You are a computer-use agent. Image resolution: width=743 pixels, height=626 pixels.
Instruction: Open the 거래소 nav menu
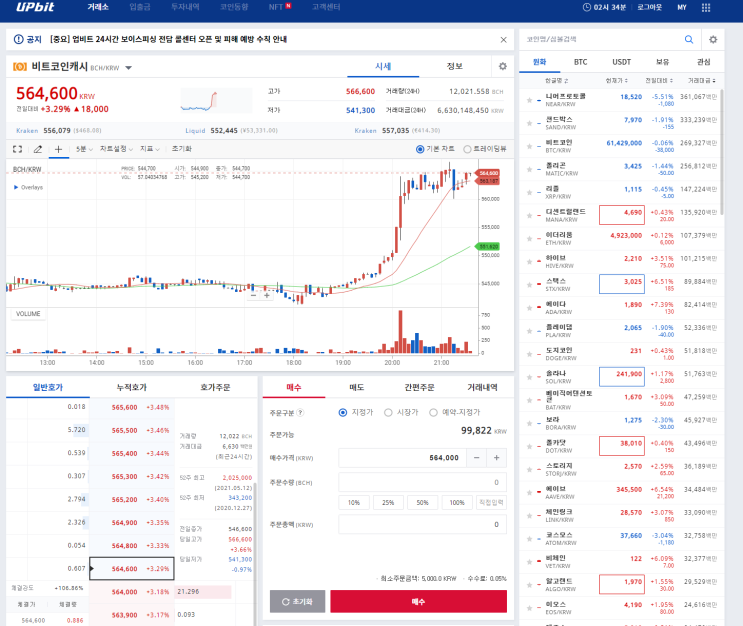coord(98,7)
